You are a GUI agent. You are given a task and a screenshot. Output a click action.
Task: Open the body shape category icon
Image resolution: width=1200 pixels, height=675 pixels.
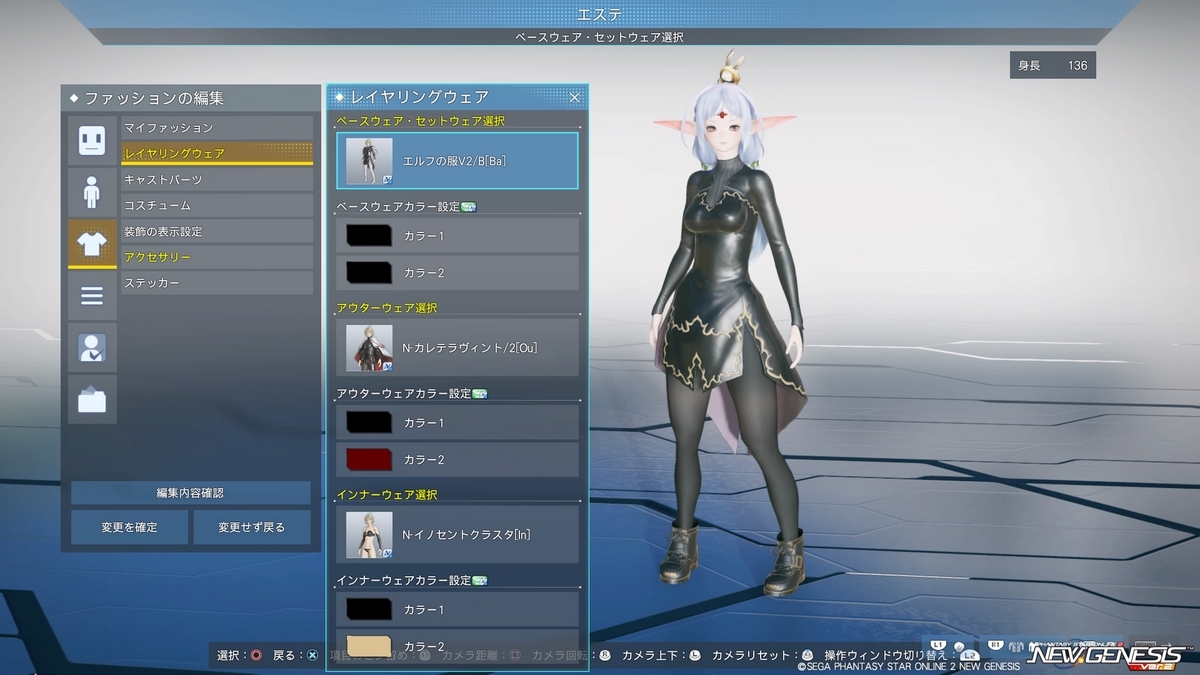(92, 191)
